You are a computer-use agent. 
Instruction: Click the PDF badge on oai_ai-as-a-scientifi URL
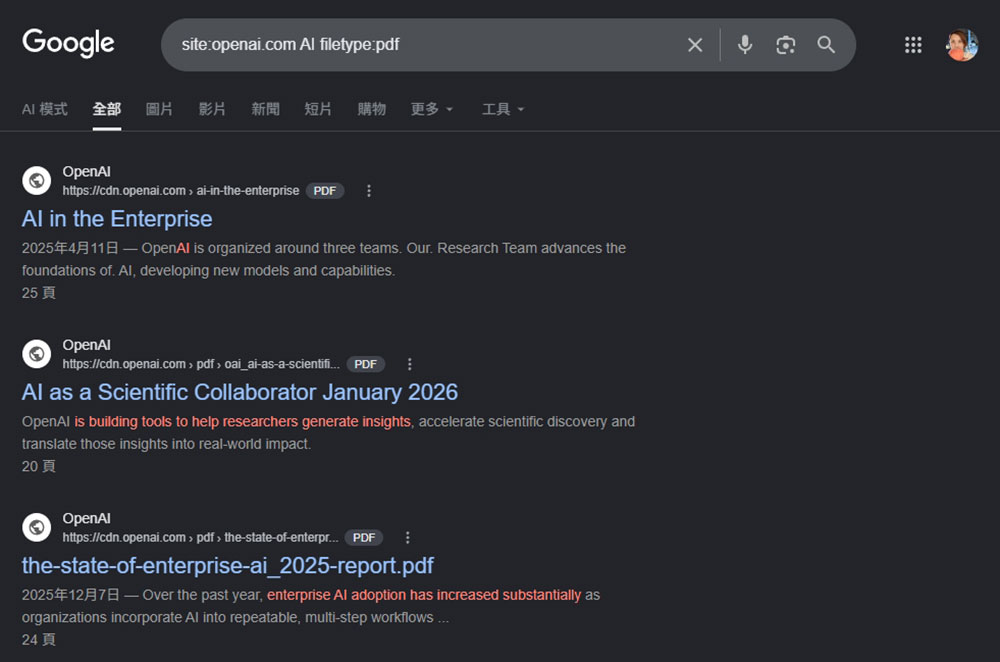(x=365, y=364)
